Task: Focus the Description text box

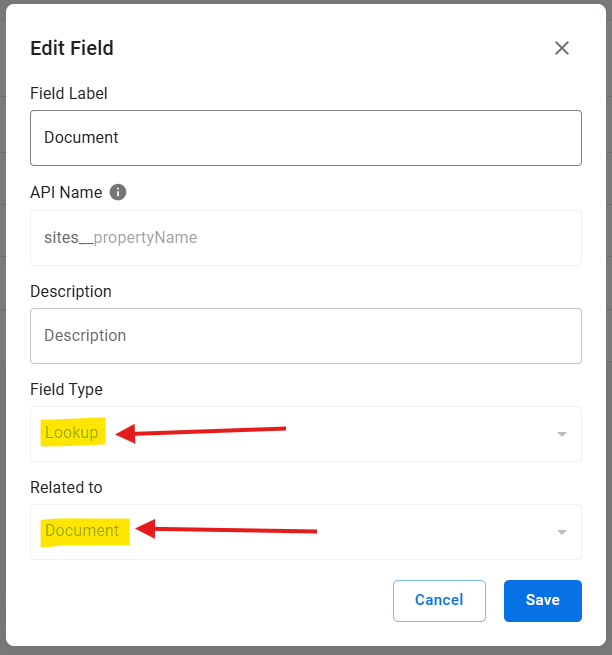Action: pyautogui.click(x=305, y=336)
